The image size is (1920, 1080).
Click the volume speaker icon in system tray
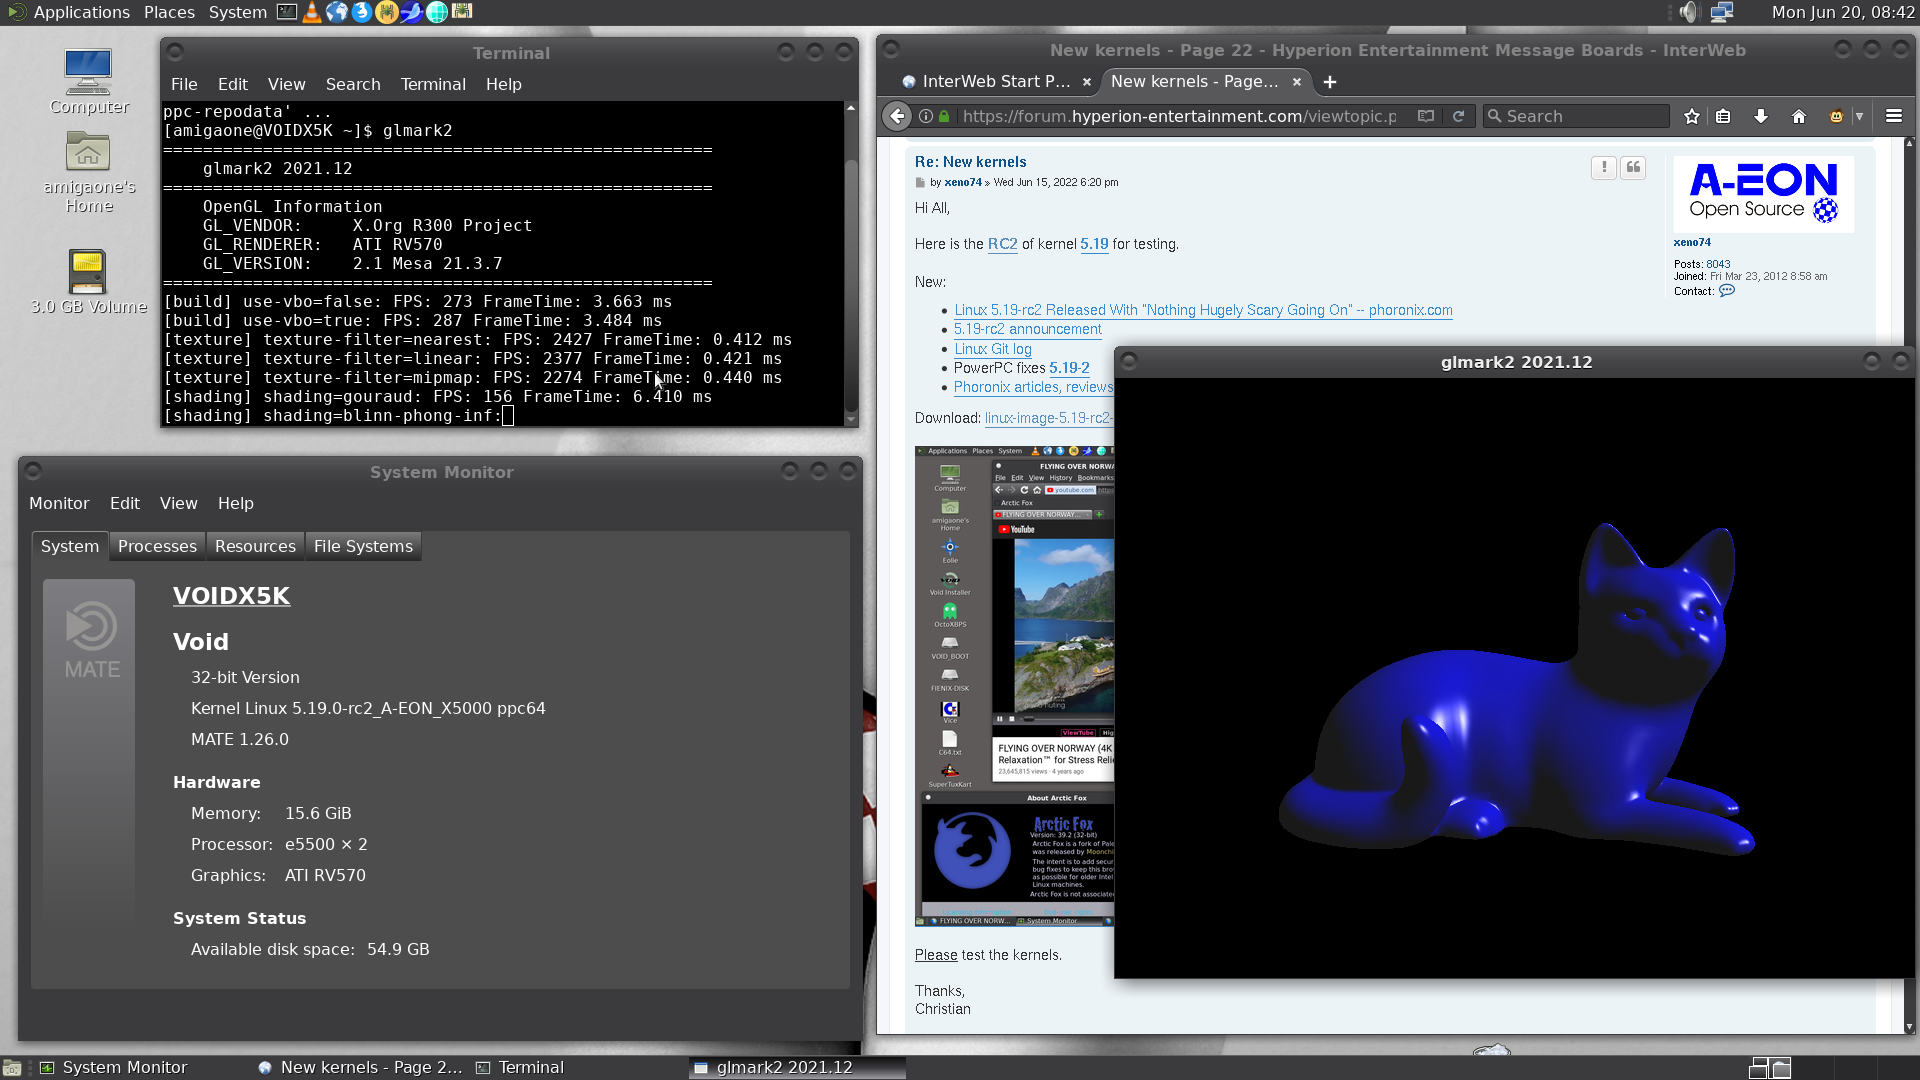click(1688, 12)
